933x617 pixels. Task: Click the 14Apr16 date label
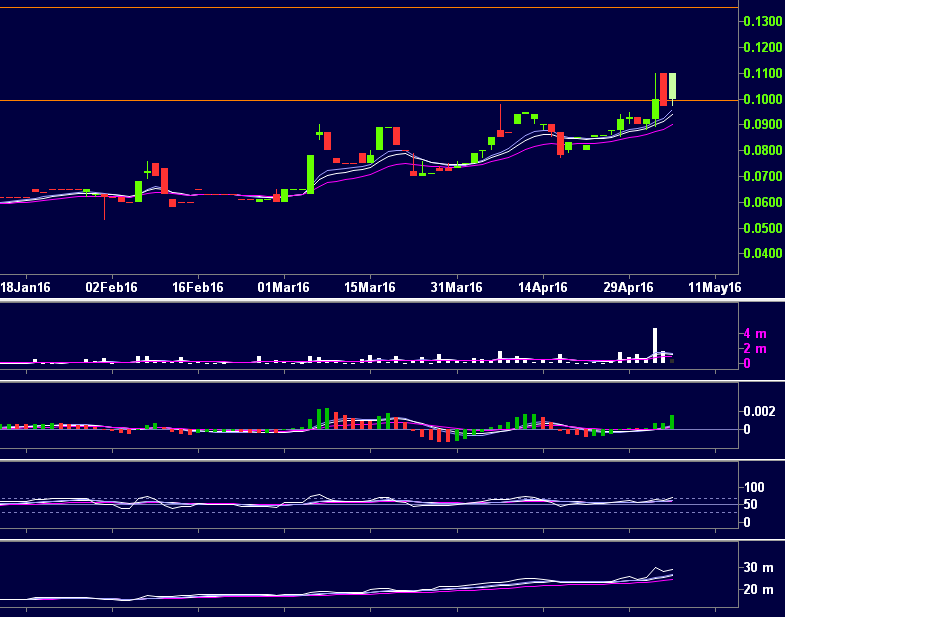[543, 287]
